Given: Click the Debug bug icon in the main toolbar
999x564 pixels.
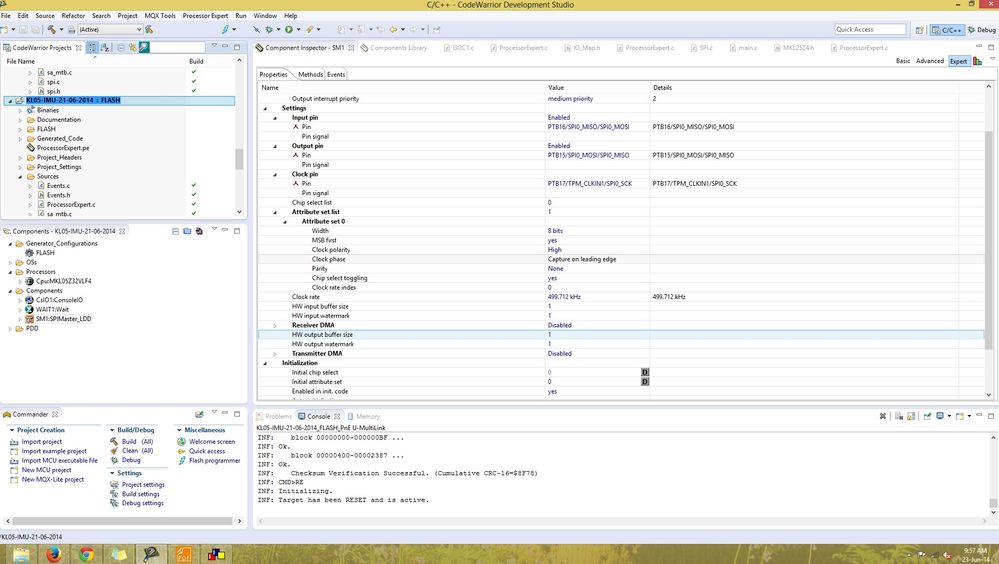Looking at the screenshot, I should [269, 29].
